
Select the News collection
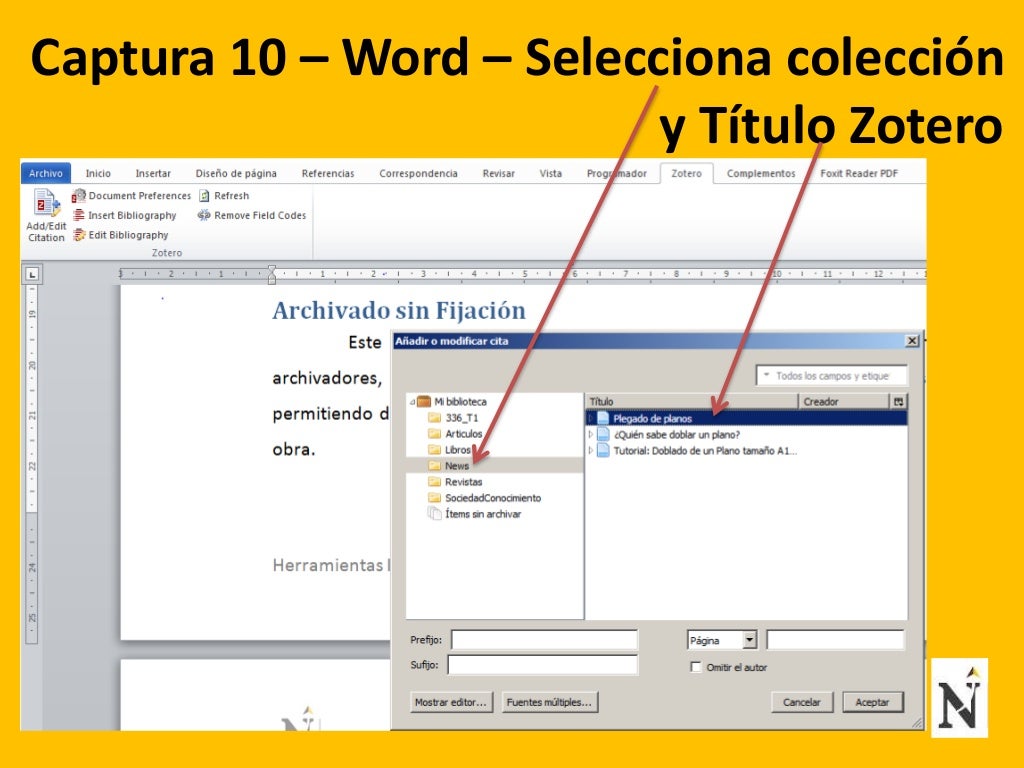[x=494, y=466]
